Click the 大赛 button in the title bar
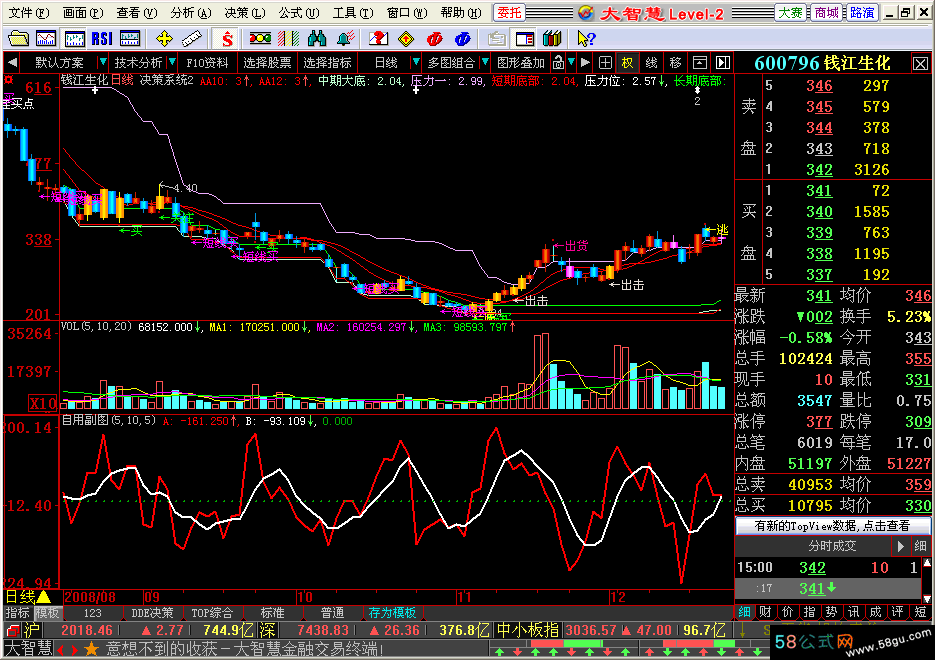 coord(791,13)
